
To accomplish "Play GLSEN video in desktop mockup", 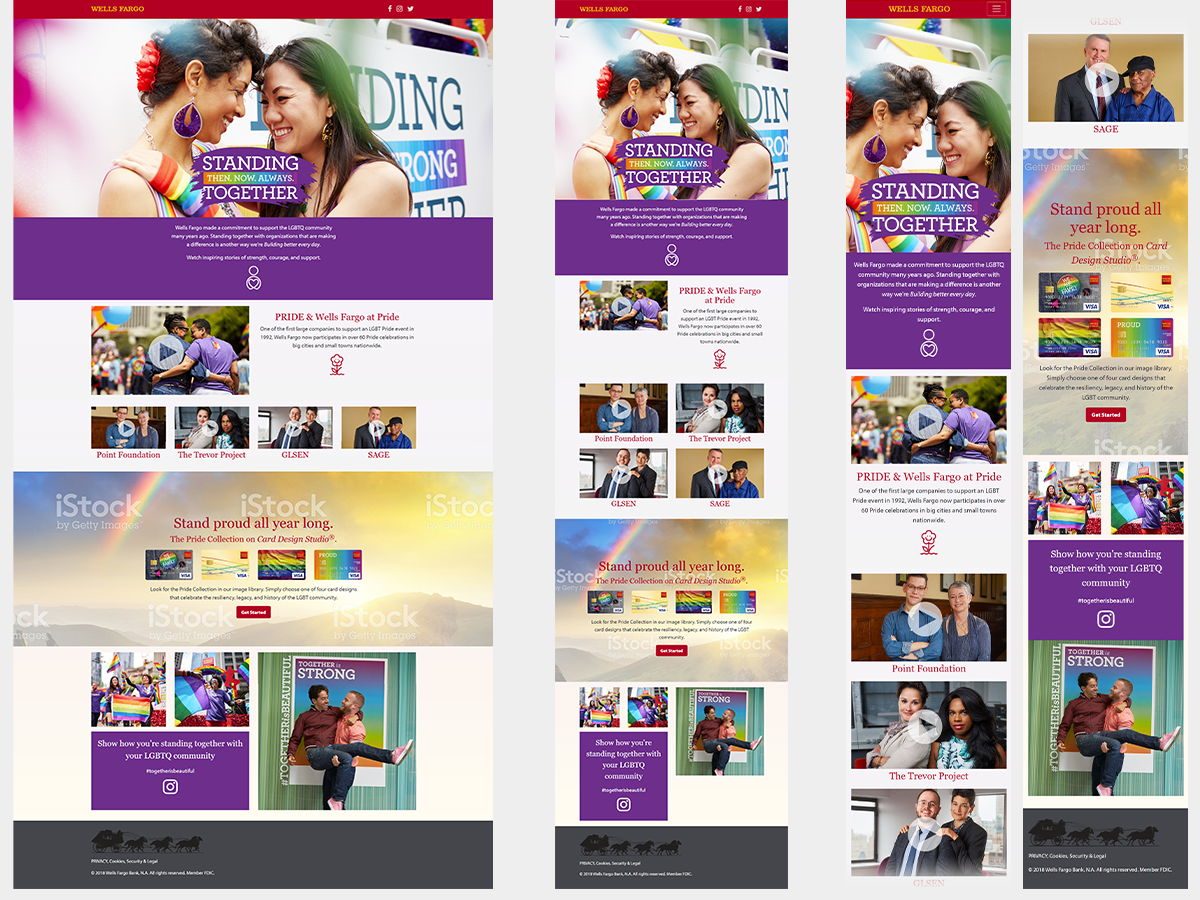I will point(295,428).
